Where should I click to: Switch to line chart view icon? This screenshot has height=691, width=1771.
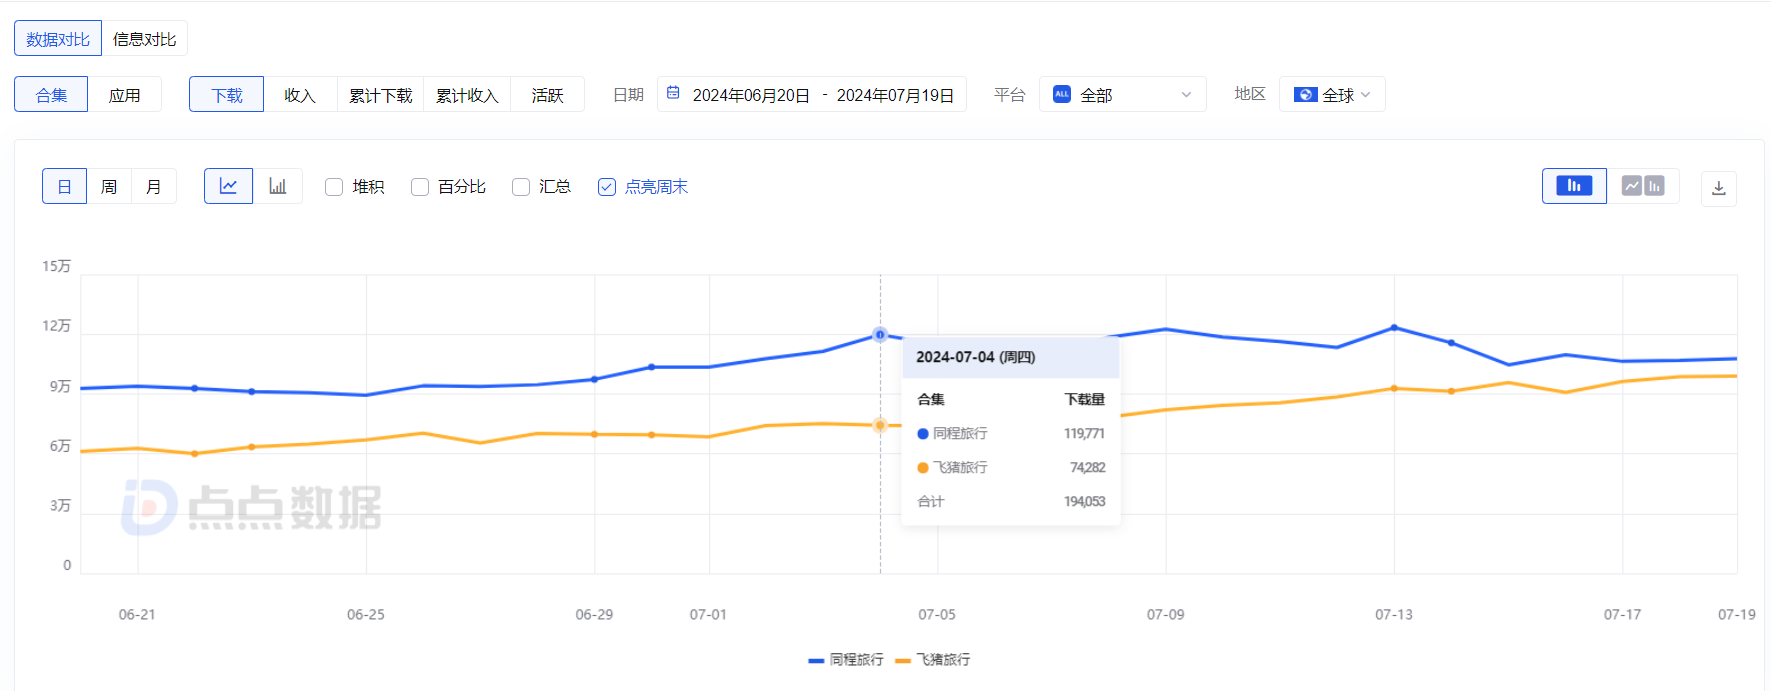228,186
